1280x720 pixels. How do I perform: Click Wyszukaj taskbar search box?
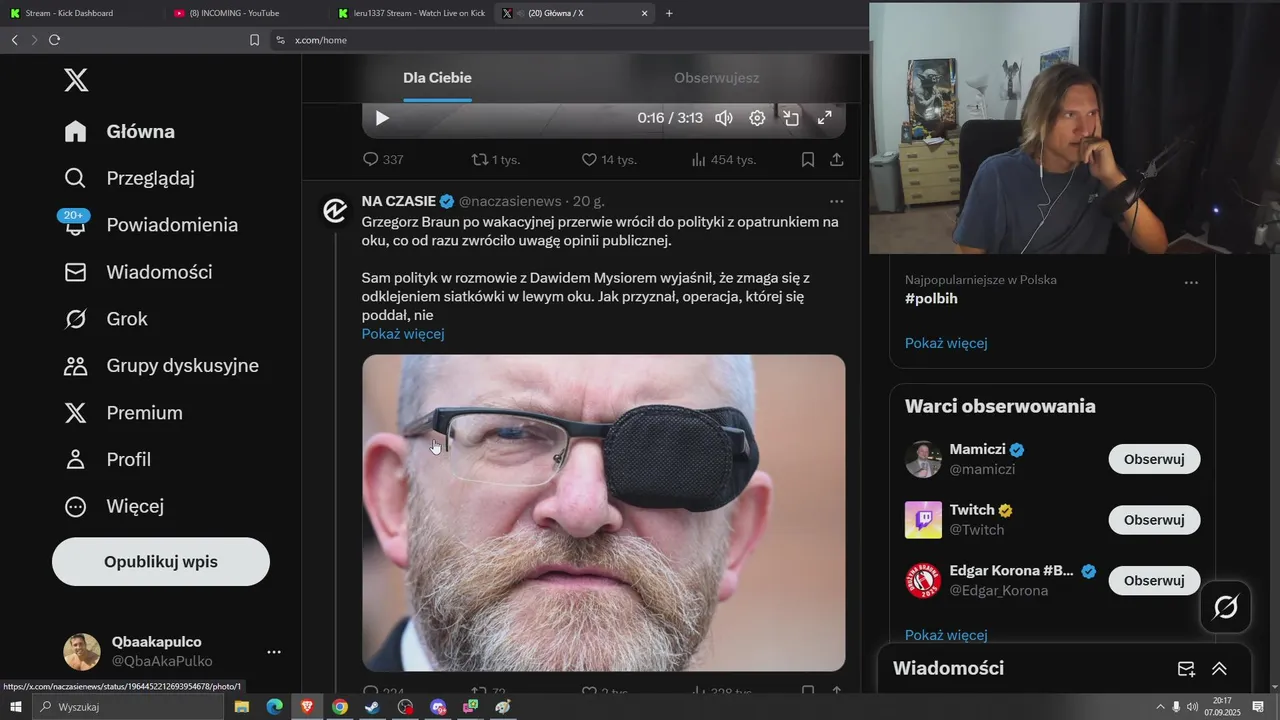[130, 707]
